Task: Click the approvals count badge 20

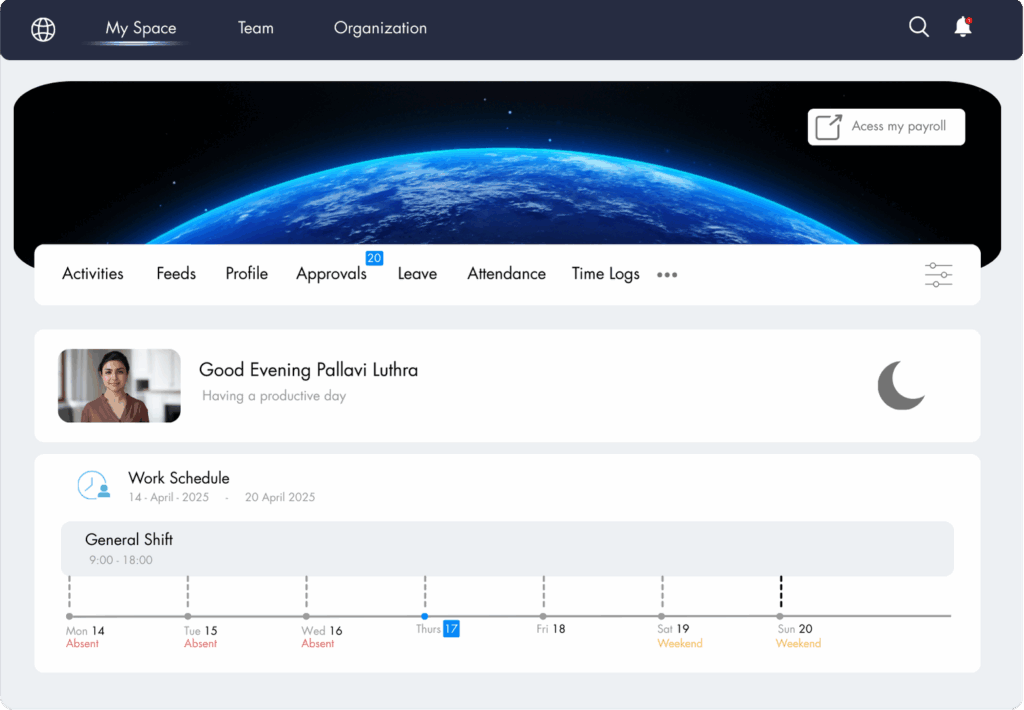Action: pos(374,258)
